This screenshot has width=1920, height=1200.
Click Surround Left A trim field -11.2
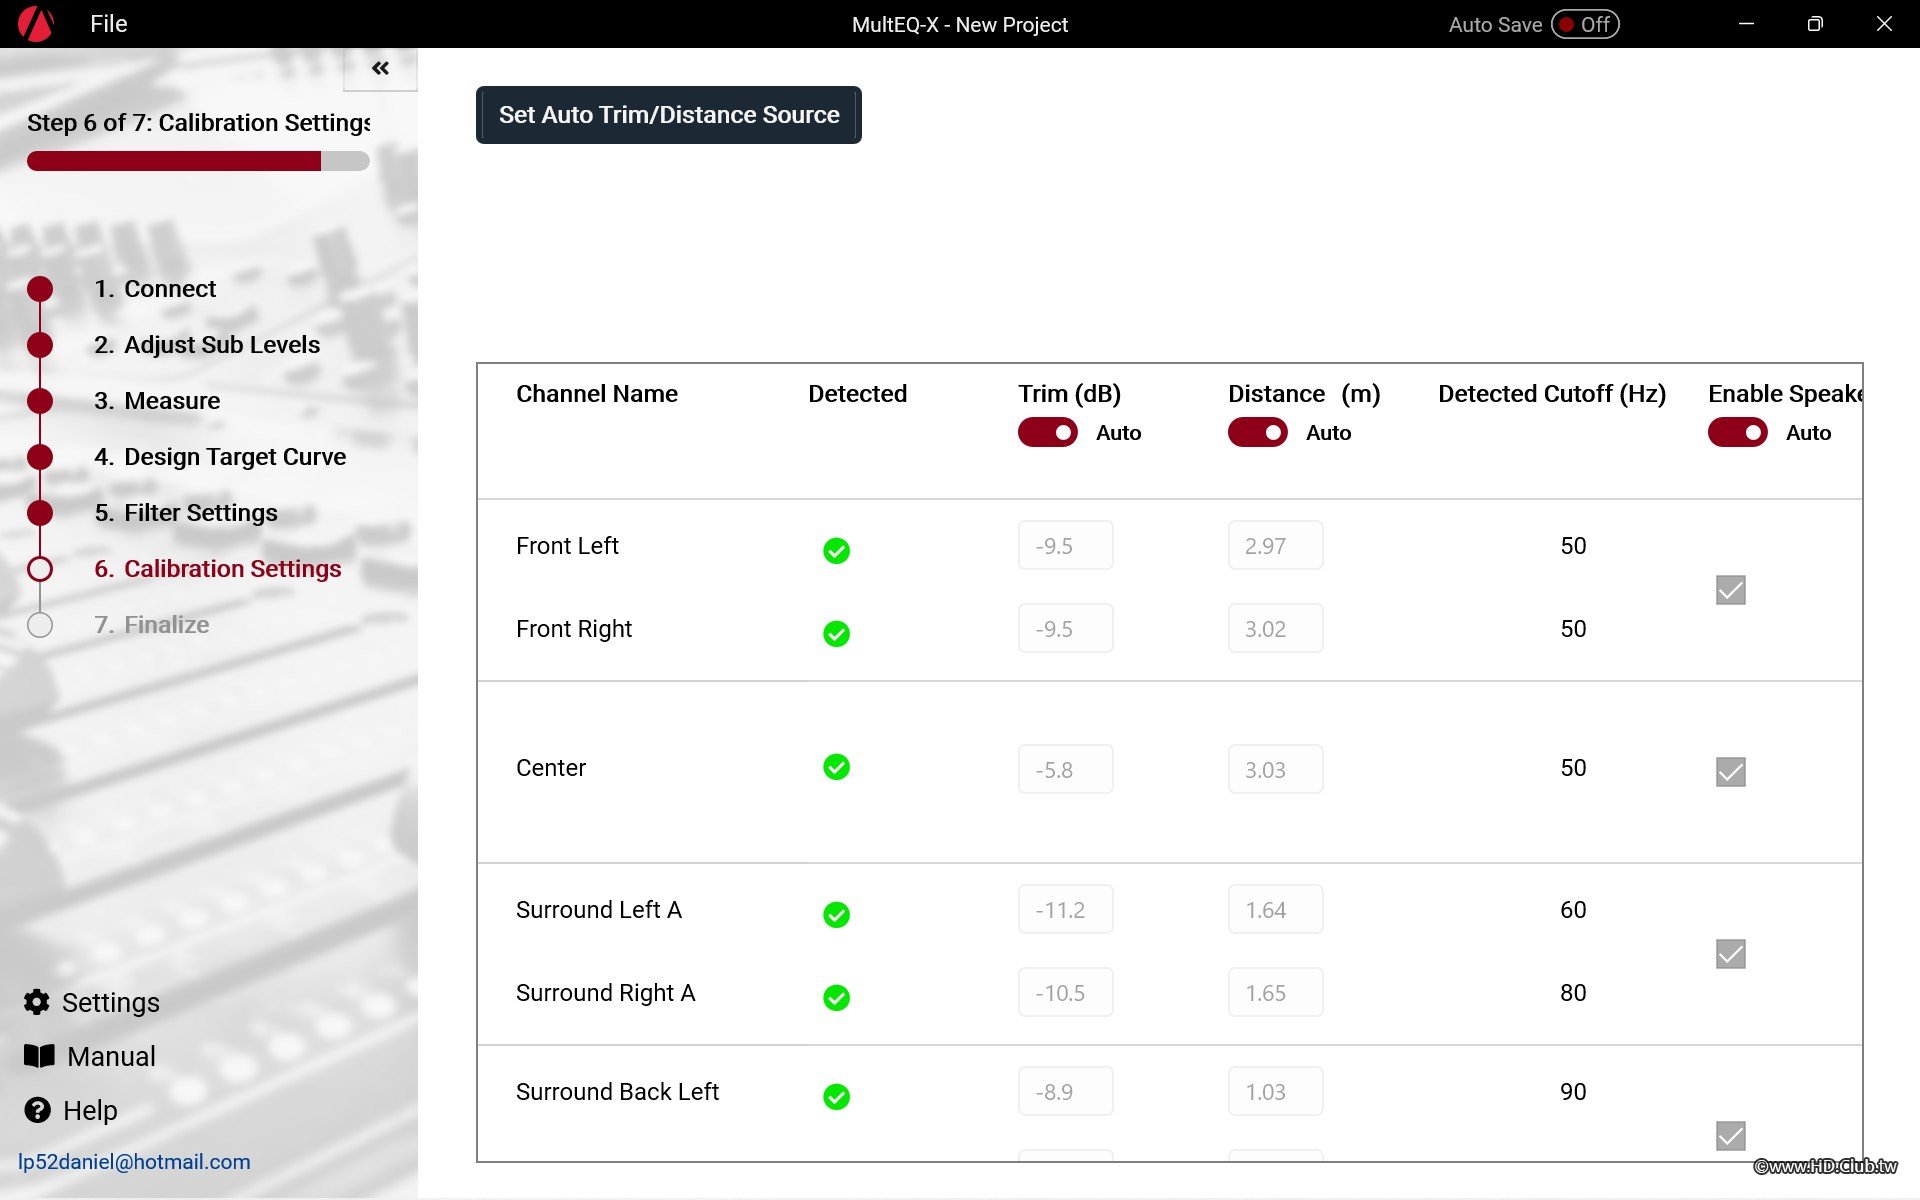point(1065,909)
